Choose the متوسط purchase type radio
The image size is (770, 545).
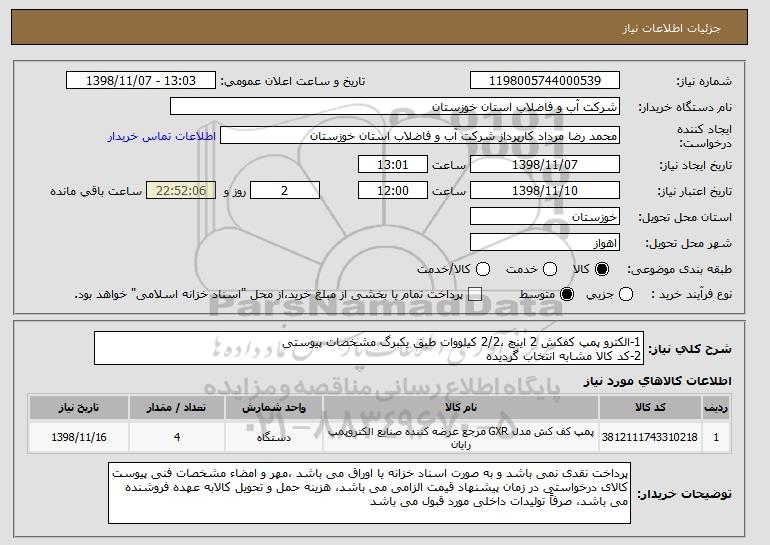tap(567, 294)
